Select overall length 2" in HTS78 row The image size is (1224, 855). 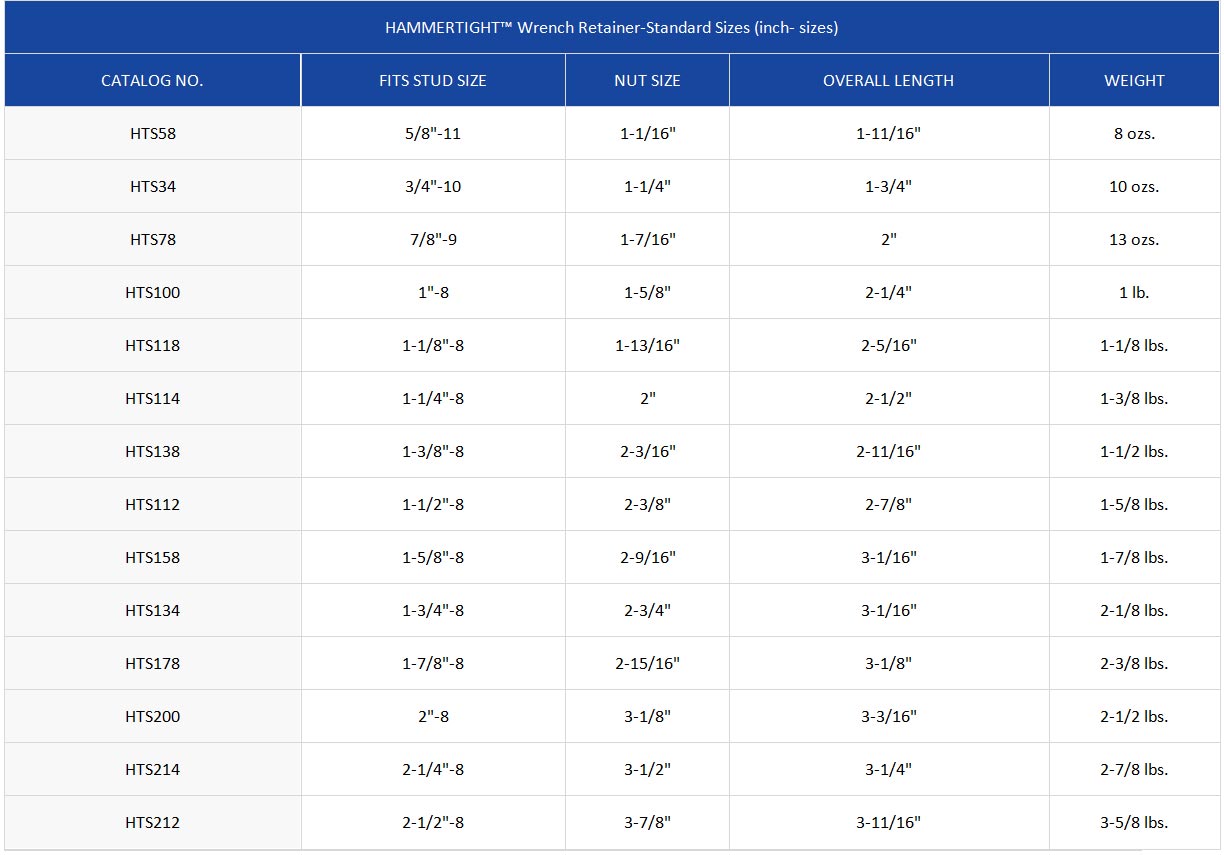click(x=889, y=240)
